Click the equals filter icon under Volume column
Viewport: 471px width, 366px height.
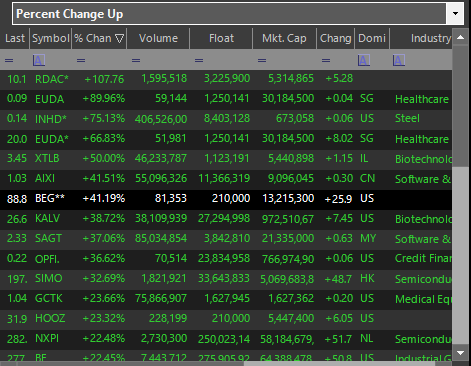(136, 61)
